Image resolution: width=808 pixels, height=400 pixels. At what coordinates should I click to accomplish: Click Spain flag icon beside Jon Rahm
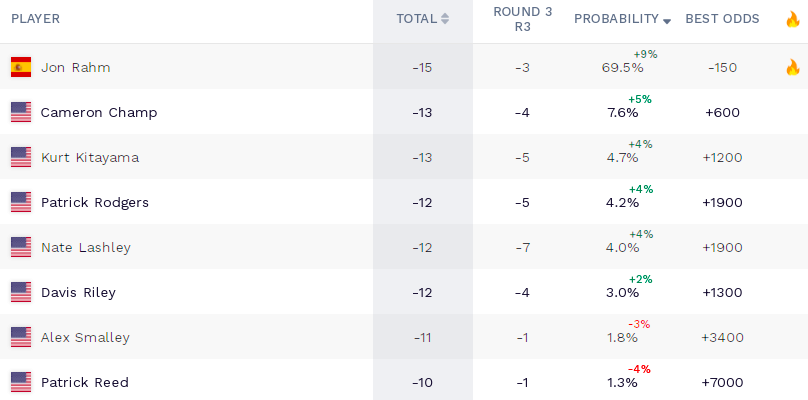coord(21,67)
